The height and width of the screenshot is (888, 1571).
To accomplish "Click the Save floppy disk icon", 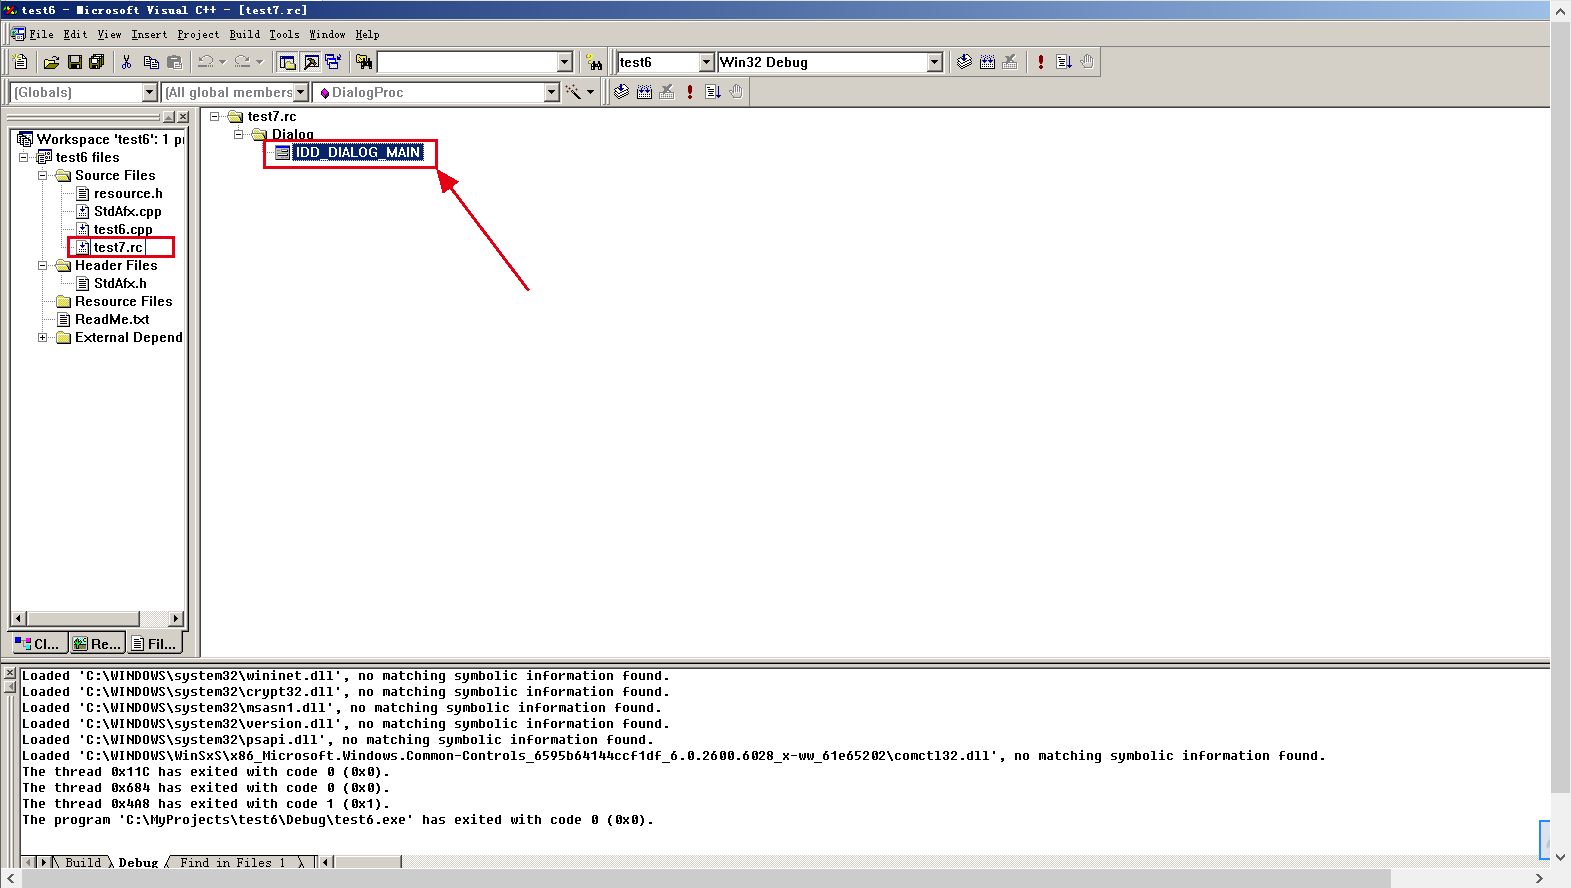I will coord(75,62).
